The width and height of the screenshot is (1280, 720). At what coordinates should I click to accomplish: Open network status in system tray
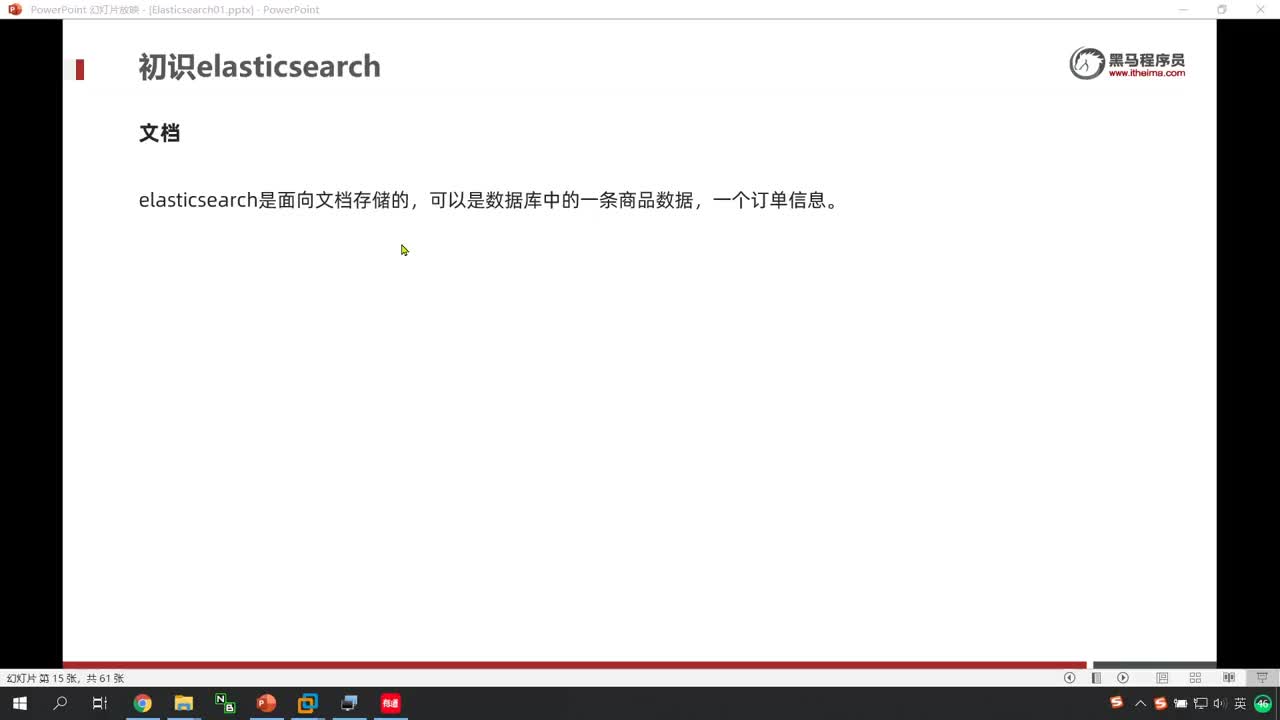tap(1201, 703)
